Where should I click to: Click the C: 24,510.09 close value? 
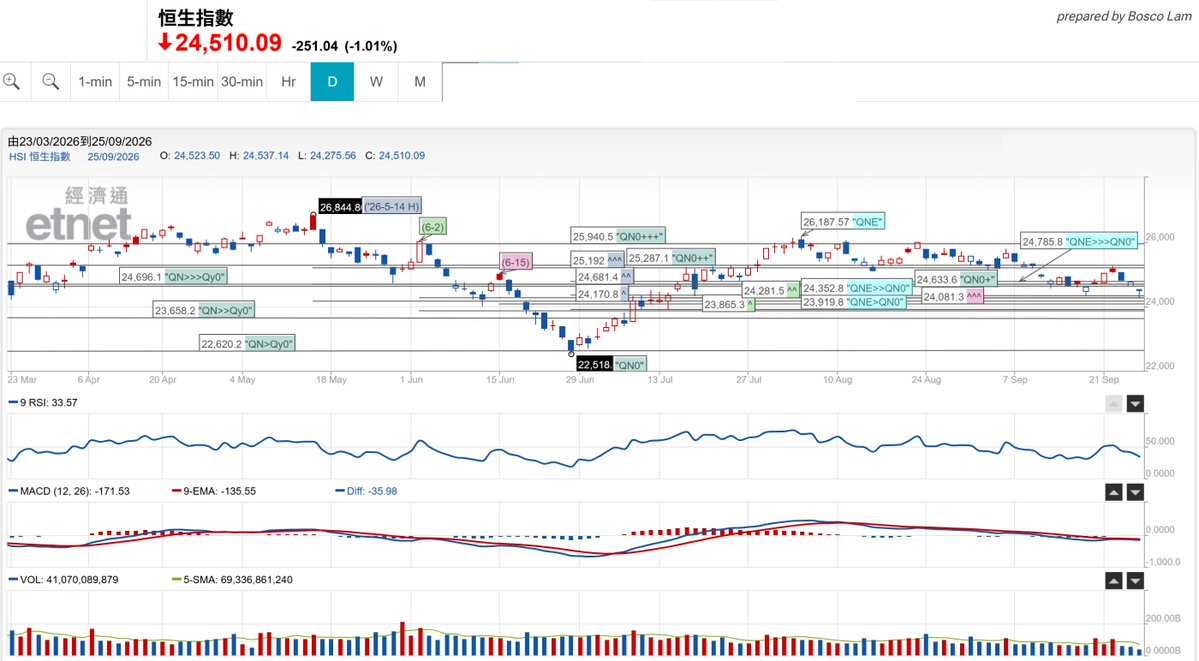395,155
